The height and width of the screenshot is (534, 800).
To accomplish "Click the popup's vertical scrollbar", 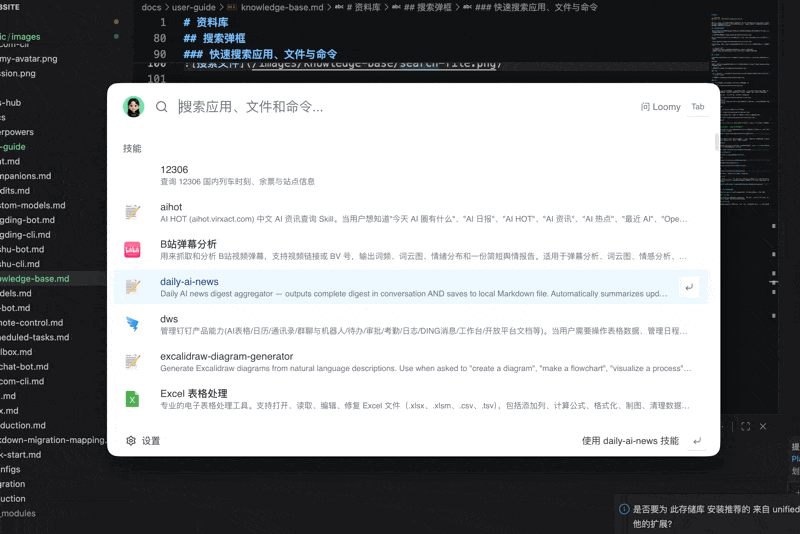I will click(x=716, y=141).
